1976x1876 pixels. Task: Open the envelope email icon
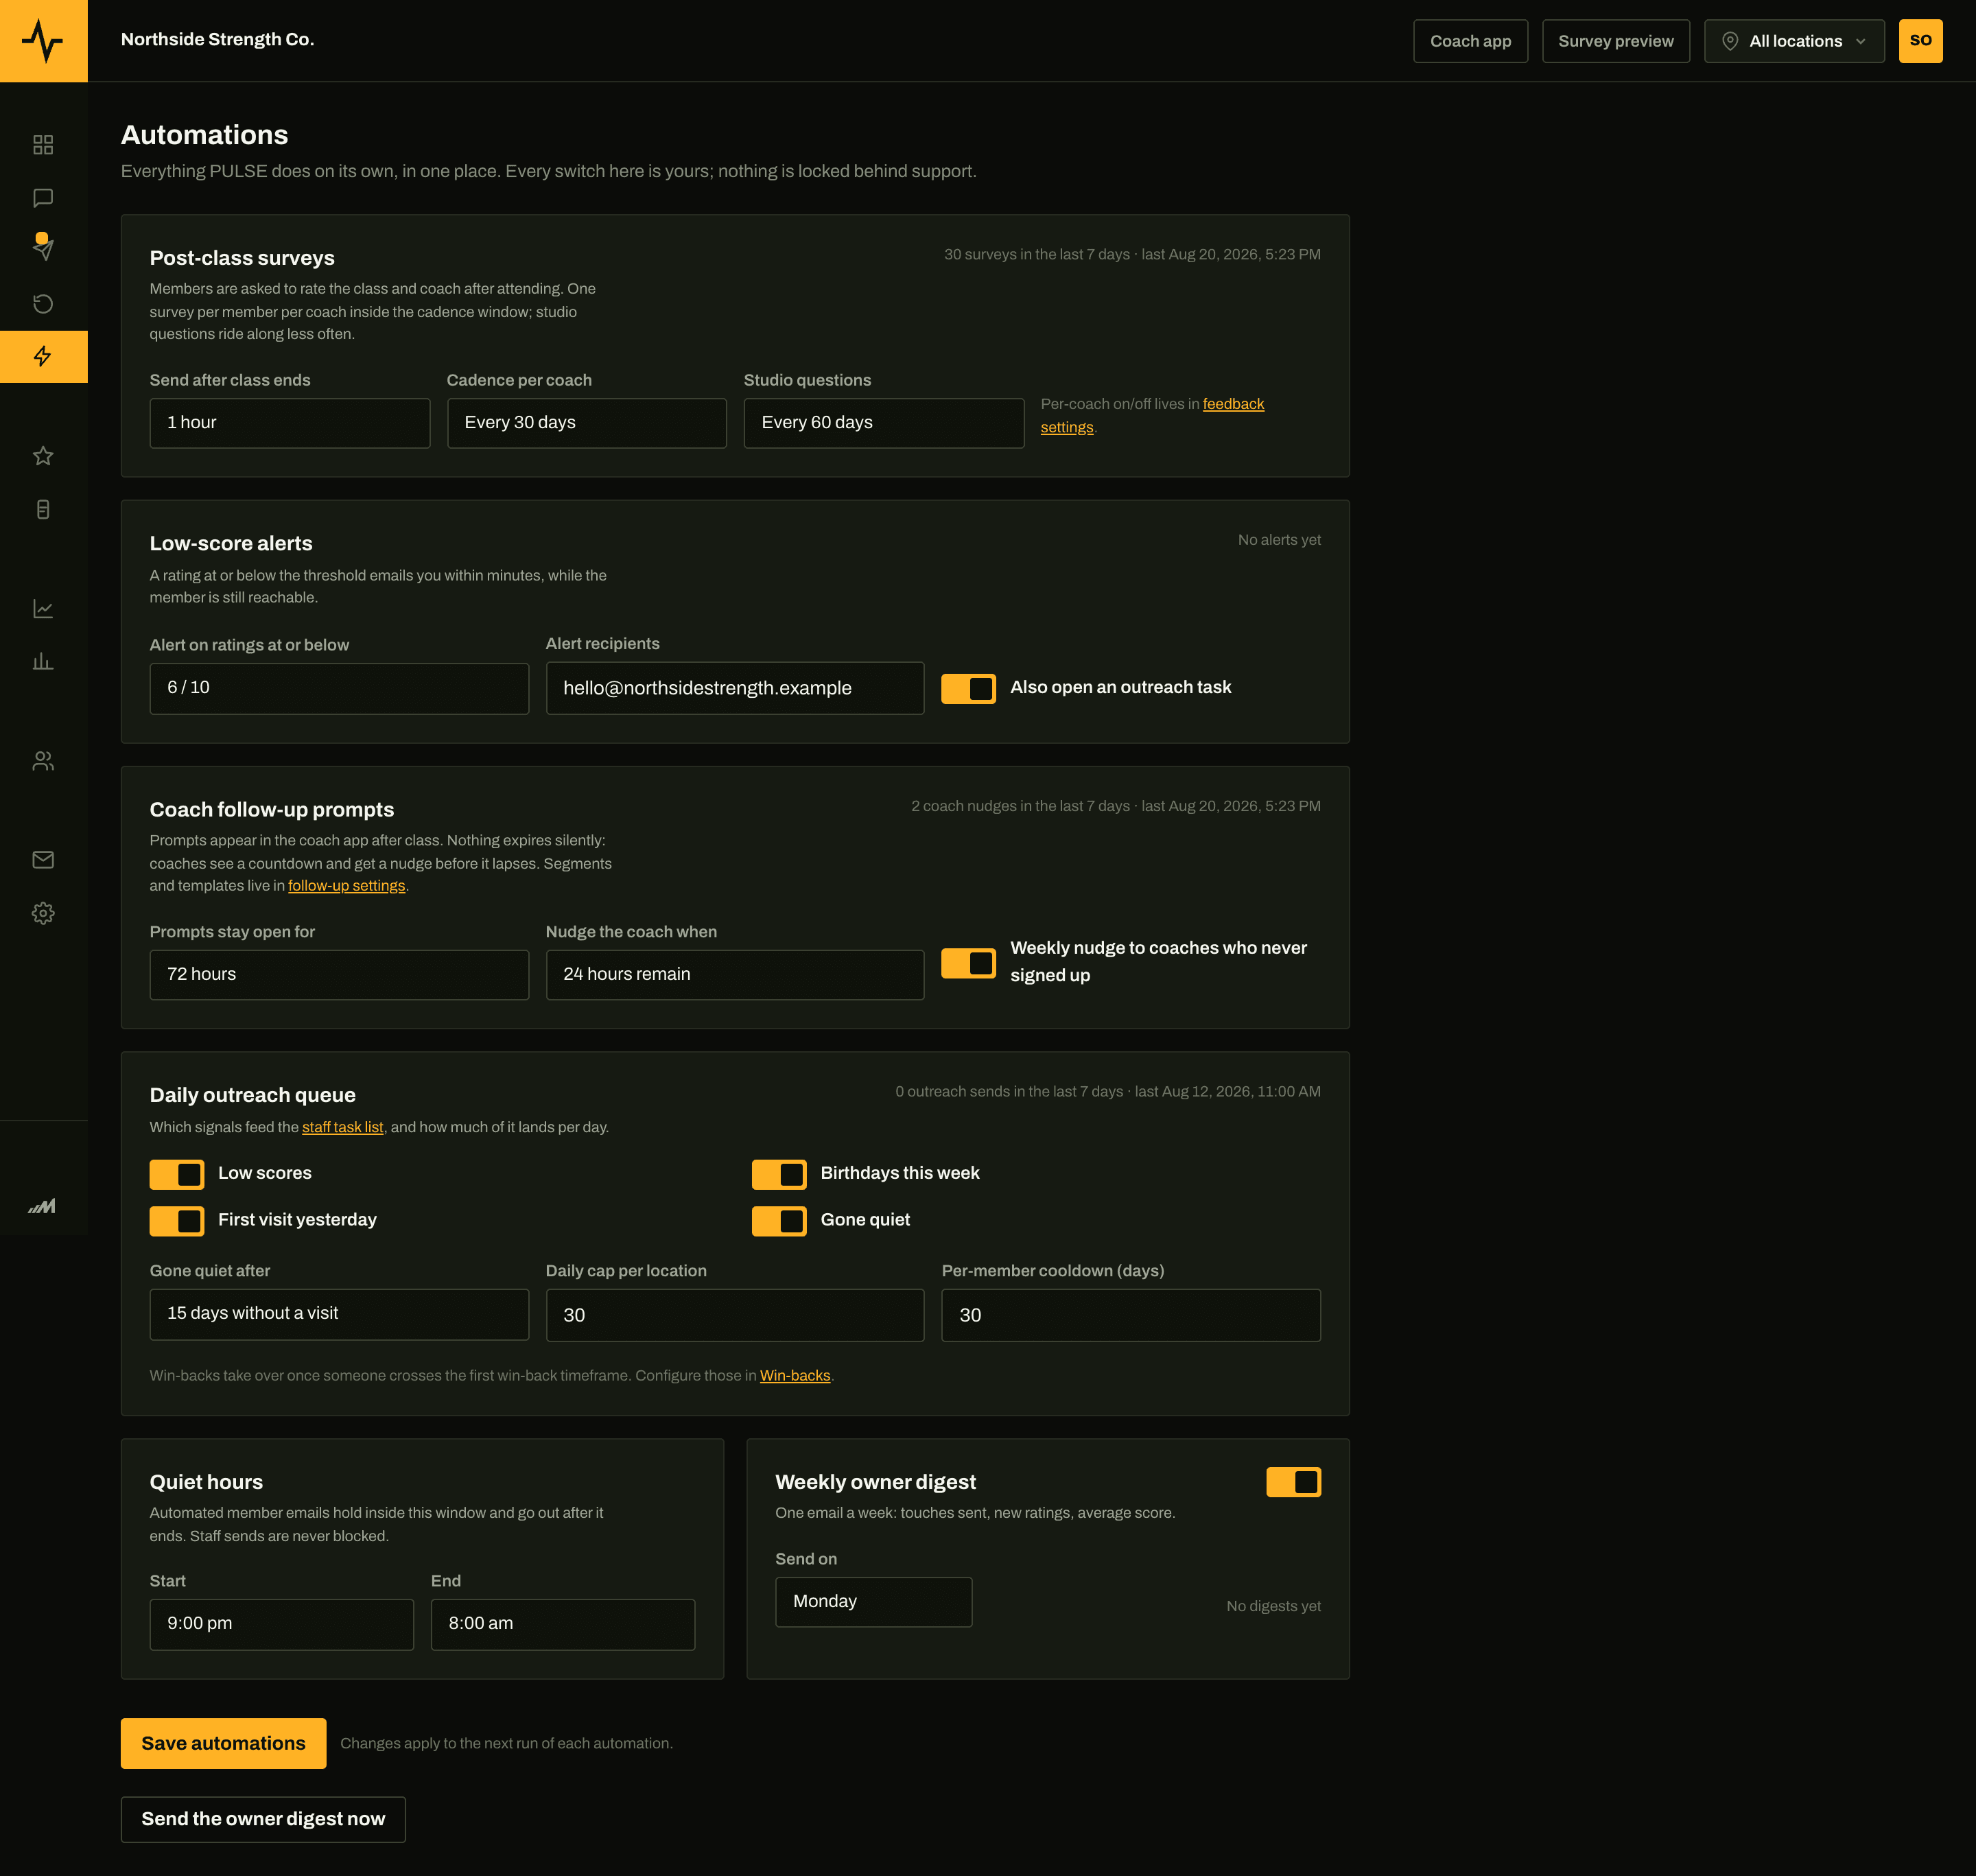(x=43, y=860)
